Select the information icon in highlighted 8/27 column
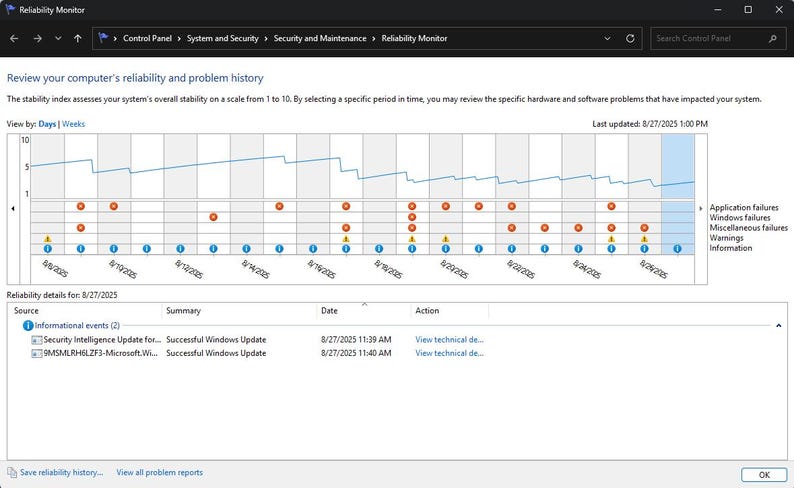The image size is (794, 488). pos(678,249)
